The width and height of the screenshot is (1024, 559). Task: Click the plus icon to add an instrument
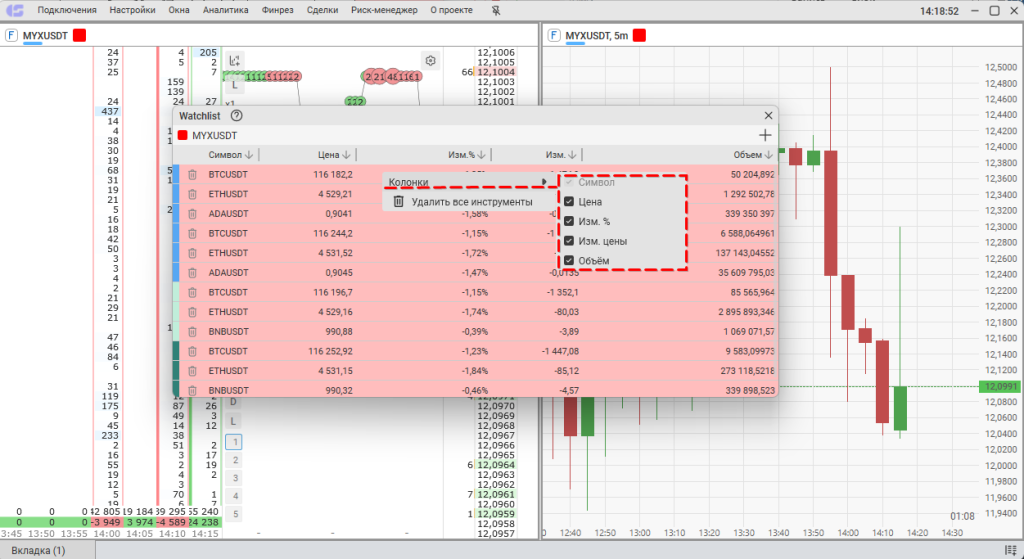tap(765, 135)
